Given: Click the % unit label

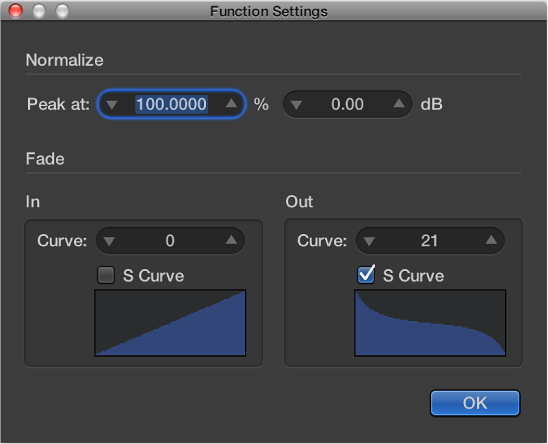Looking at the screenshot, I should [261, 104].
